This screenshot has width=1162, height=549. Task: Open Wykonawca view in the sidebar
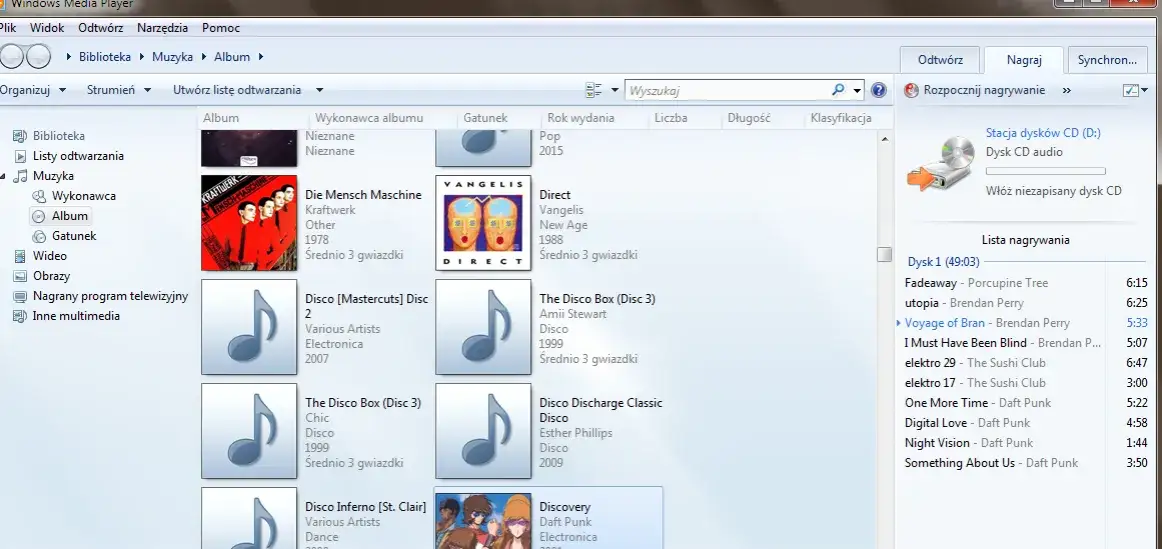(84, 196)
